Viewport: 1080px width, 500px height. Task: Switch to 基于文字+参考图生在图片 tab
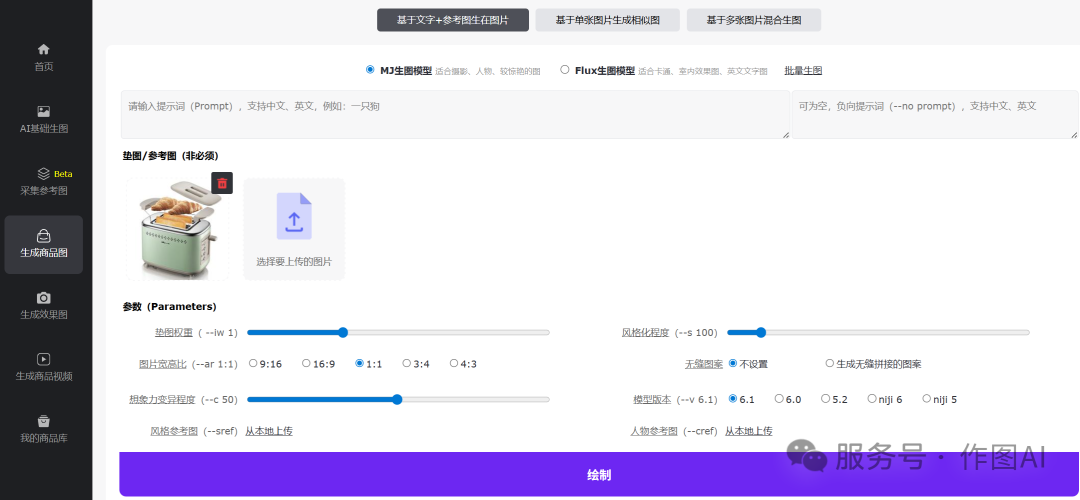coord(453,20)
